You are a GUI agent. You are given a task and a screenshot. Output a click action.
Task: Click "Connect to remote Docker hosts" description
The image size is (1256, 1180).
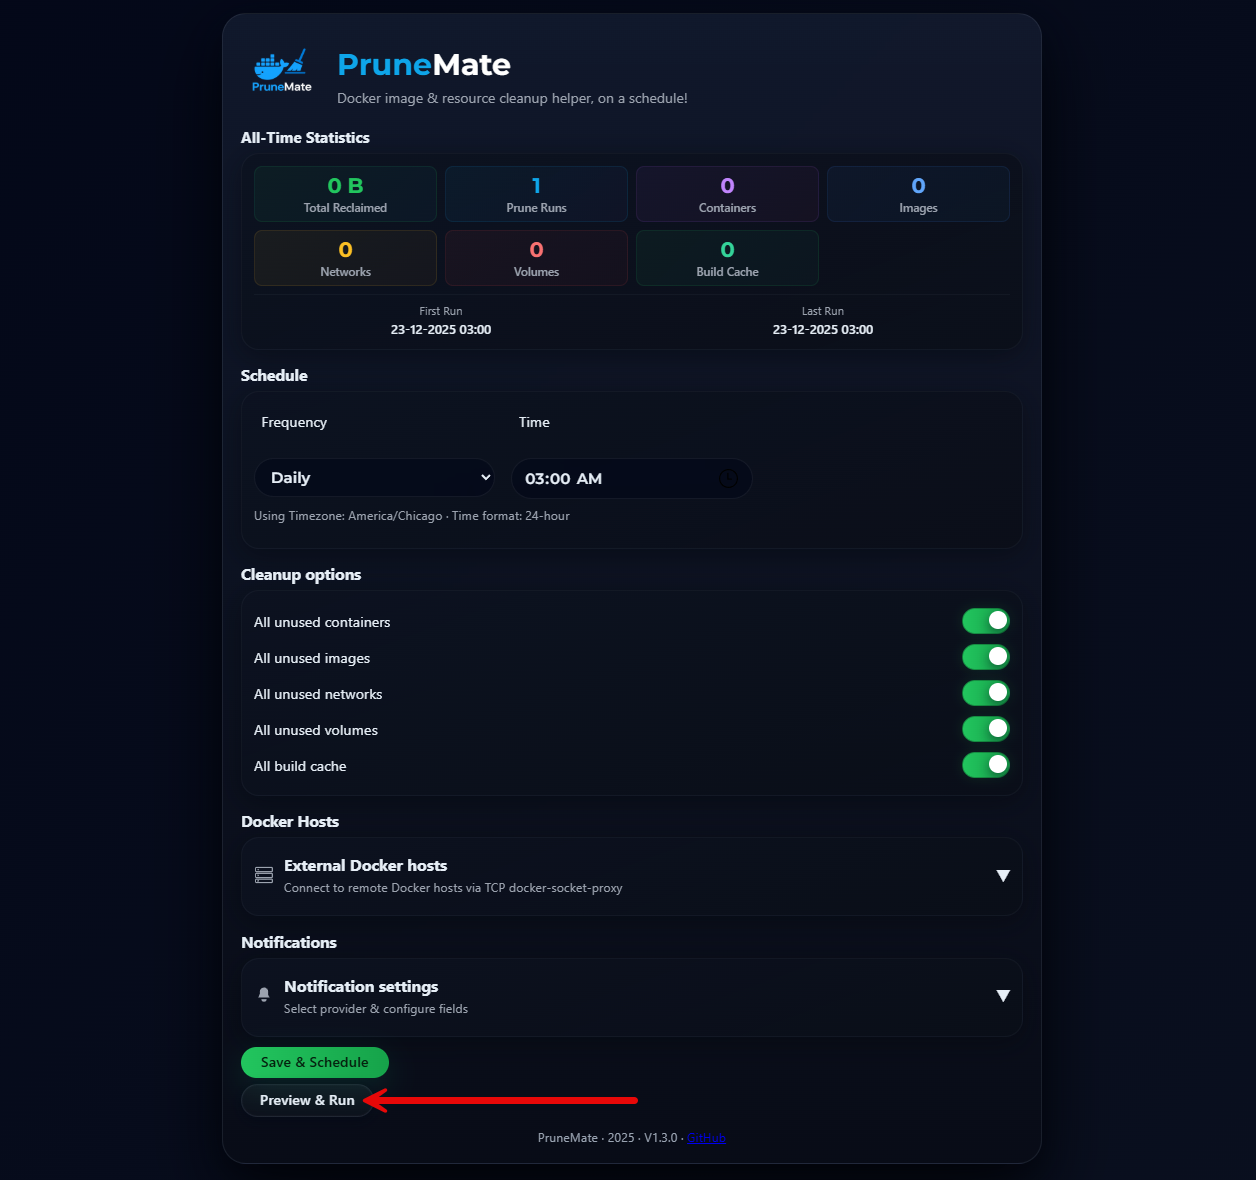coord(453,888)
